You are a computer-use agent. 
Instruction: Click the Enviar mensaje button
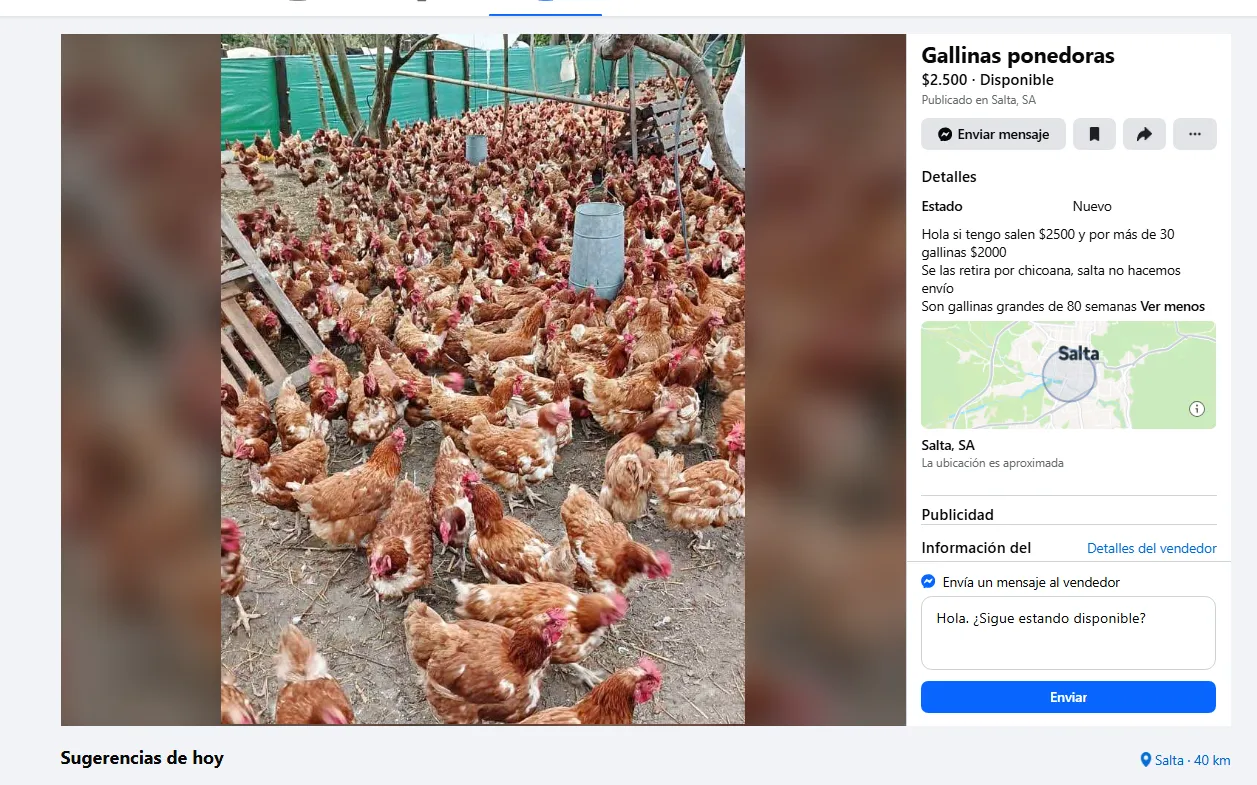click(x=993, y=133)
